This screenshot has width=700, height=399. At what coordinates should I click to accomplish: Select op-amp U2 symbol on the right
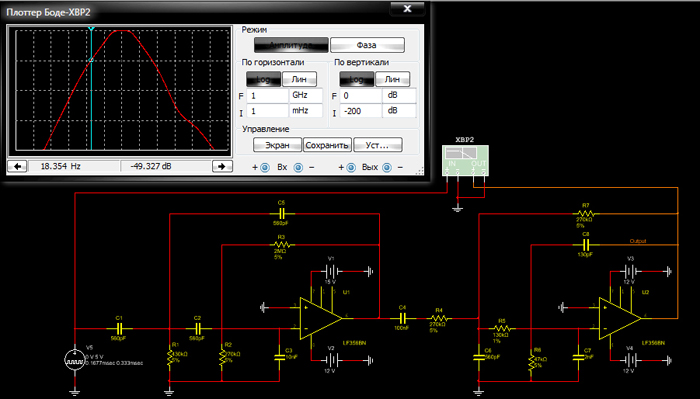coord(620,318)
